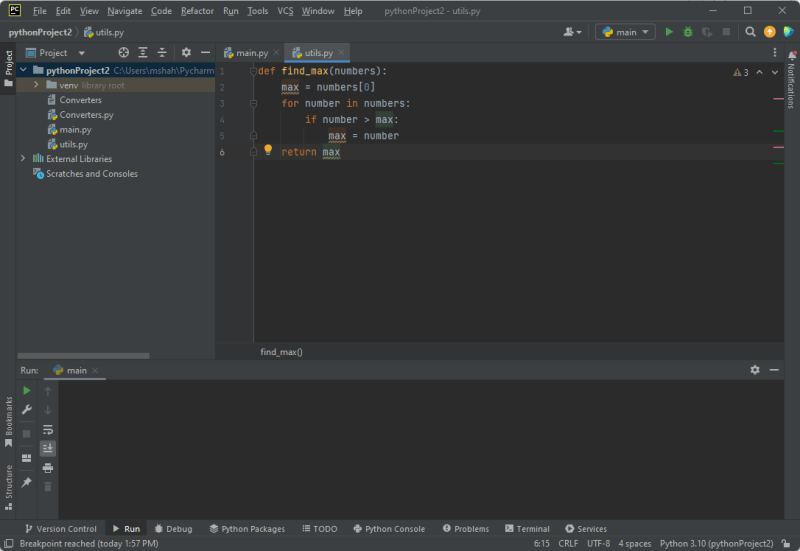Jump to next highlighted problem arrow

click(774, 72)
